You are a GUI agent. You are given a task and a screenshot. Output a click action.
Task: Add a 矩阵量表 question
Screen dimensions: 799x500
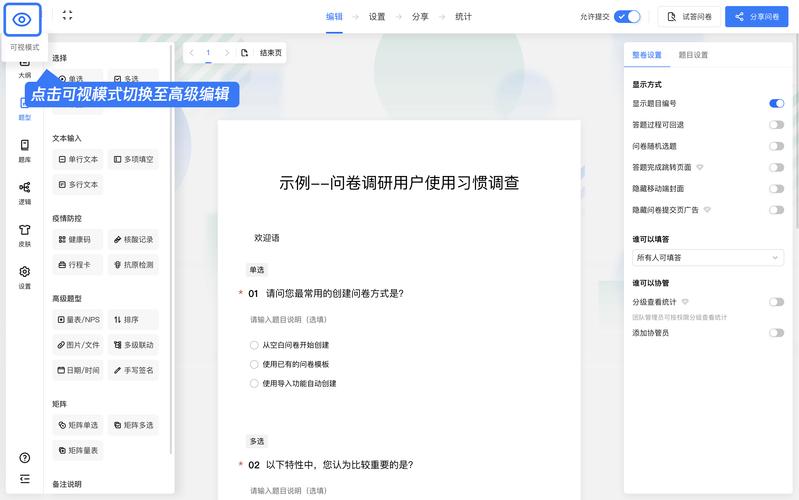coord(78,451)
